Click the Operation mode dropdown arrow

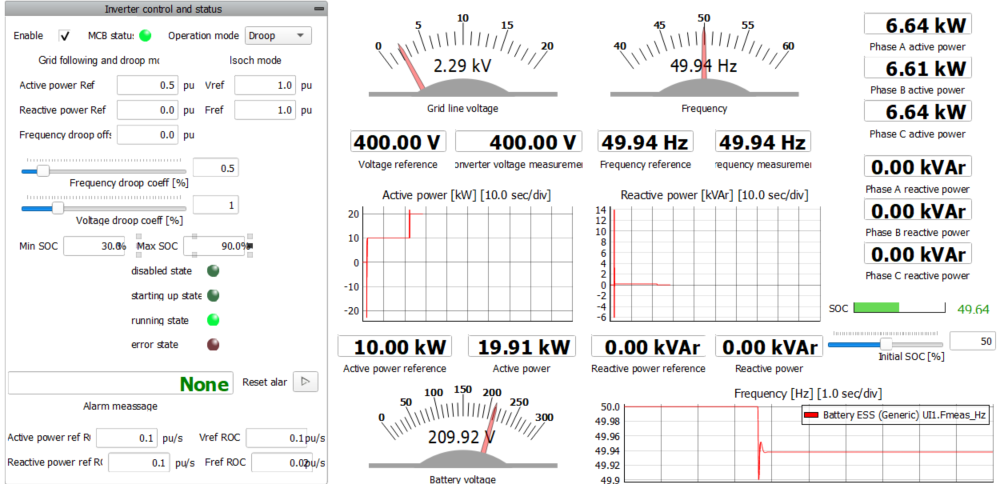299,36
